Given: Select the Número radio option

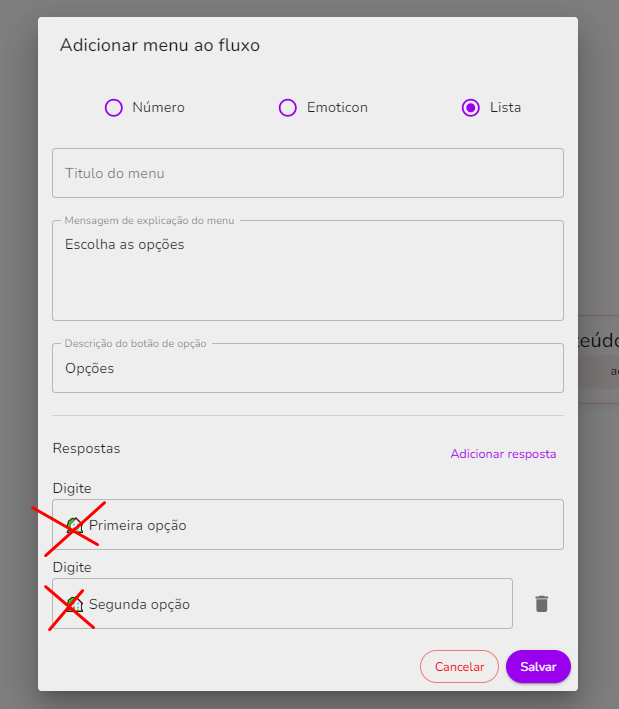Looking at the screenshot, I should 113,108.
